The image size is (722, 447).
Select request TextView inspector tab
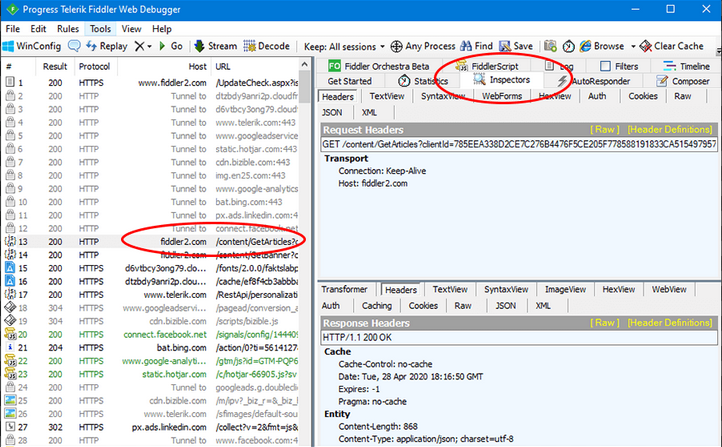[387, 96]
